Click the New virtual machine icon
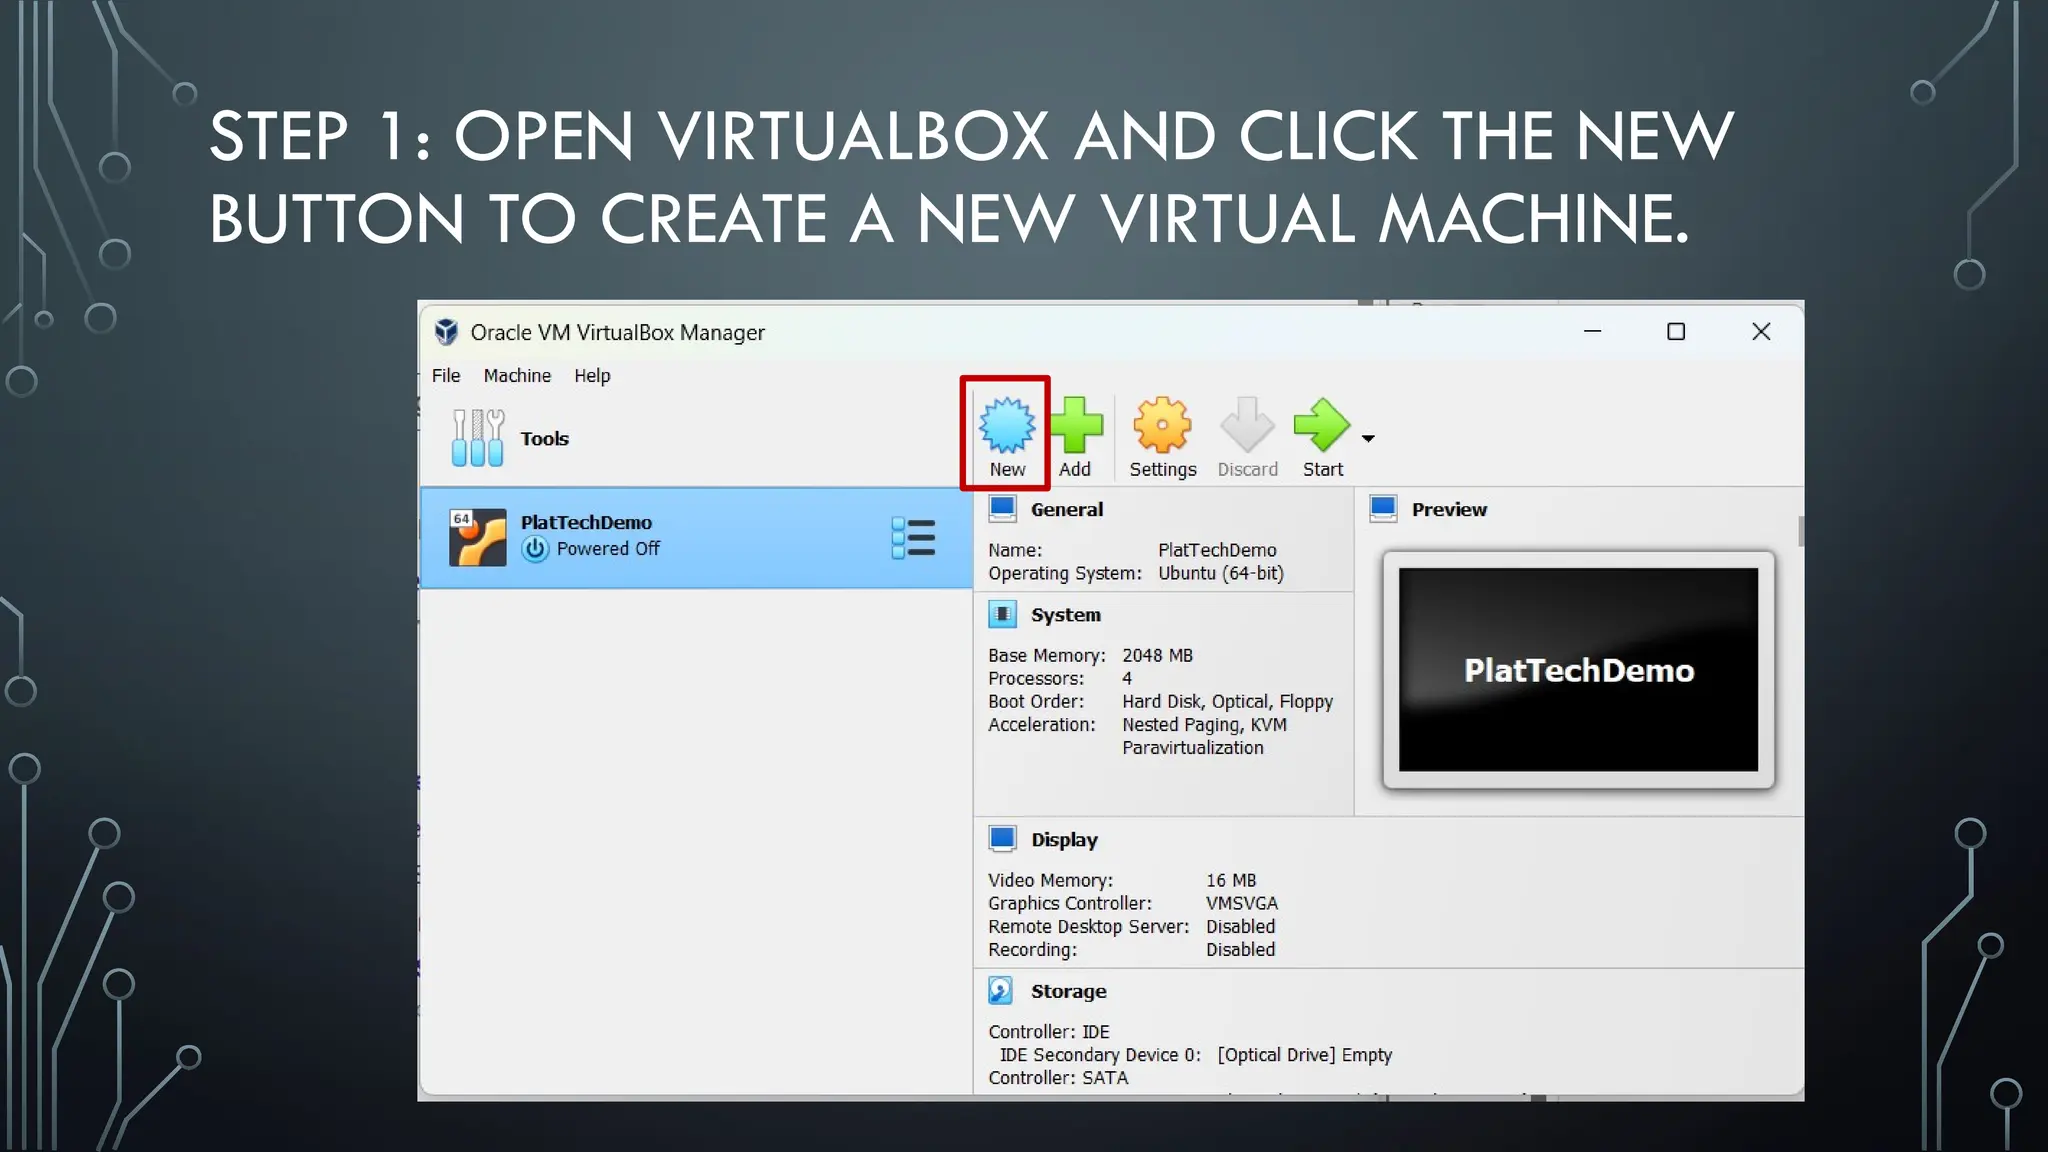 click(1006, 424)
